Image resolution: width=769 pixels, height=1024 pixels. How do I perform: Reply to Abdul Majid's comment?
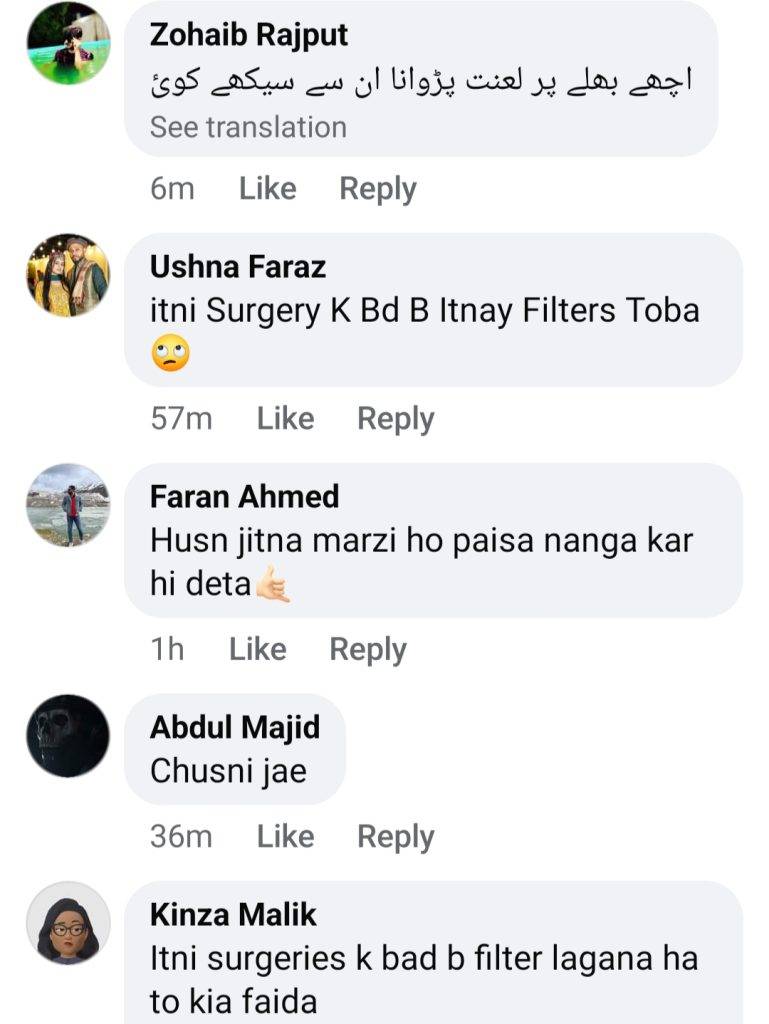coord(396,837)
